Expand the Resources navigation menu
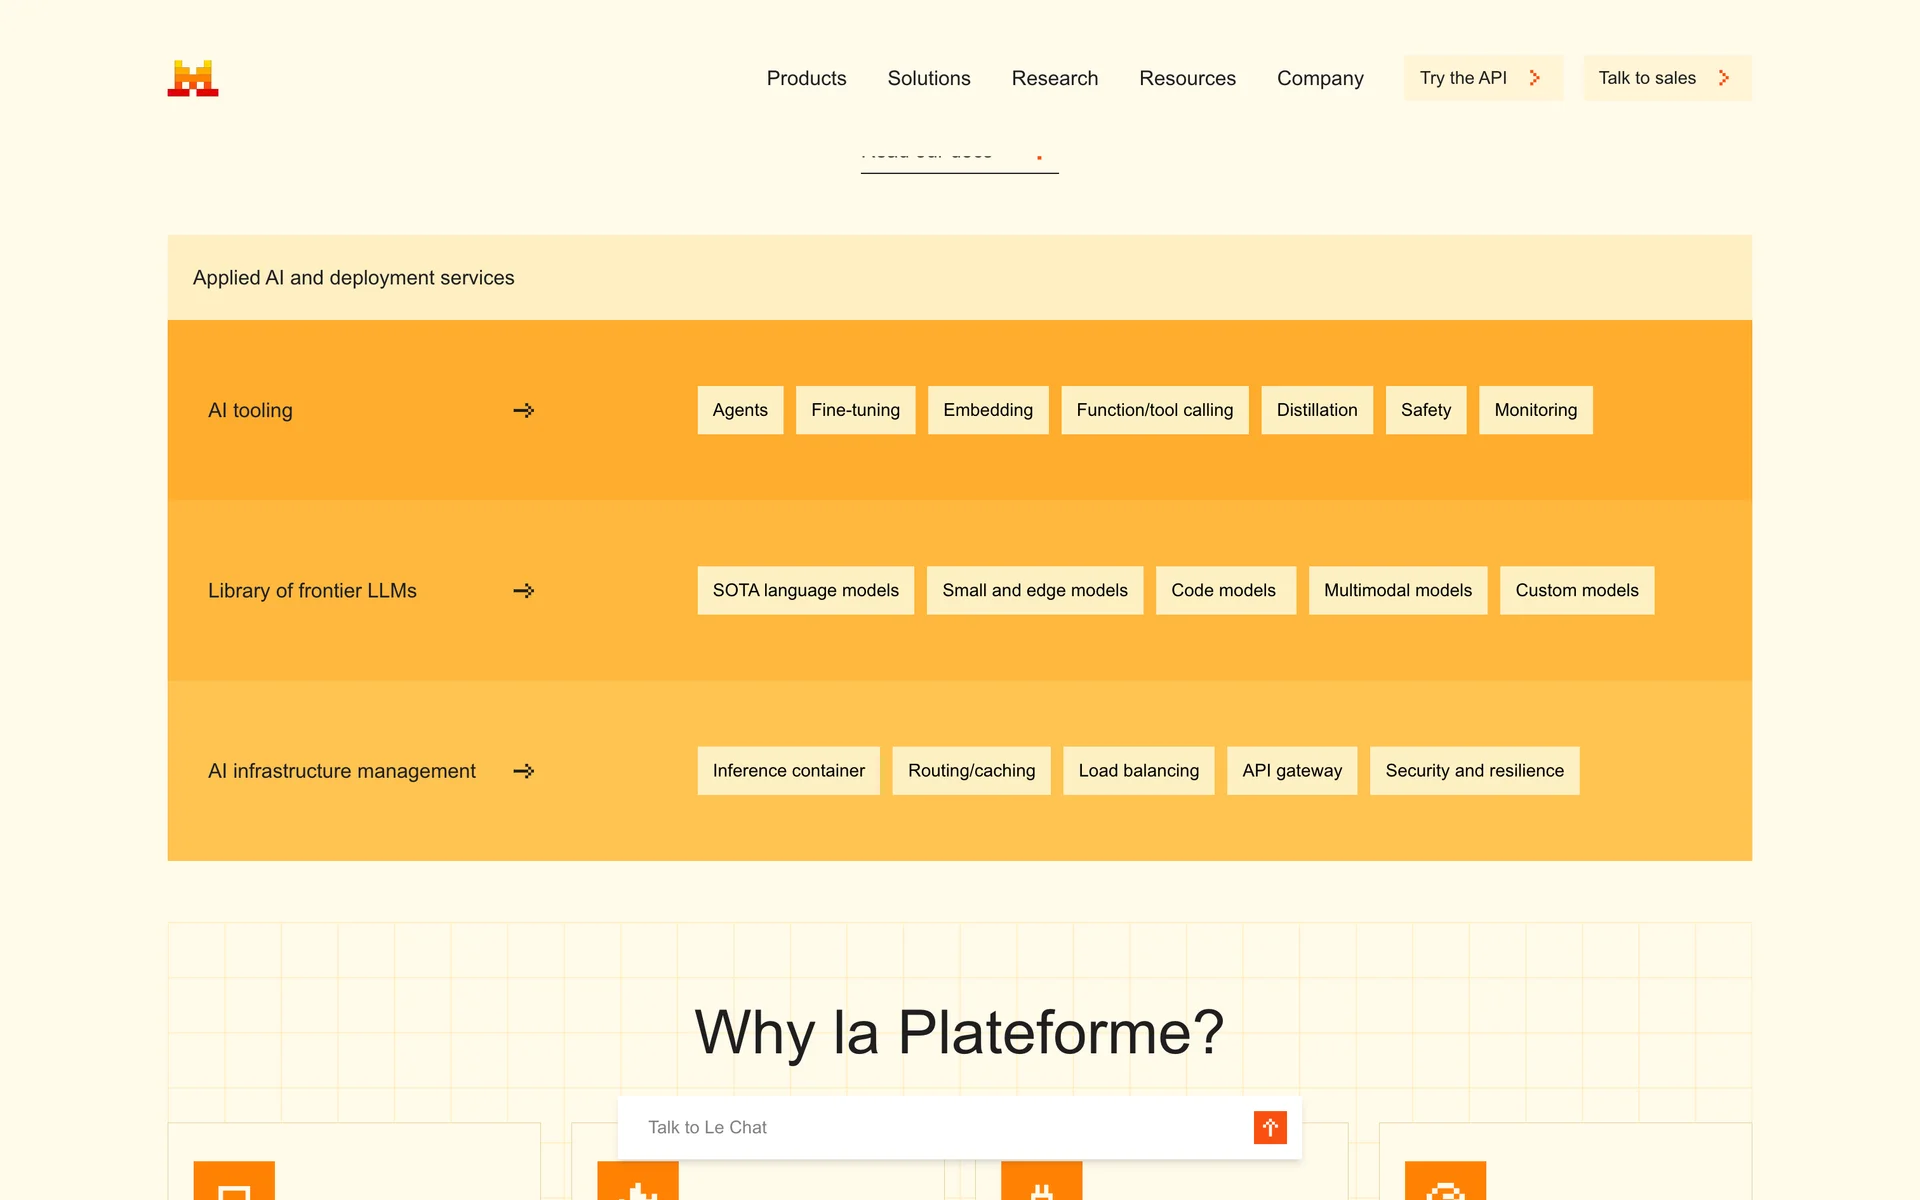The image size is (1920, 1200). (1187, 78)
